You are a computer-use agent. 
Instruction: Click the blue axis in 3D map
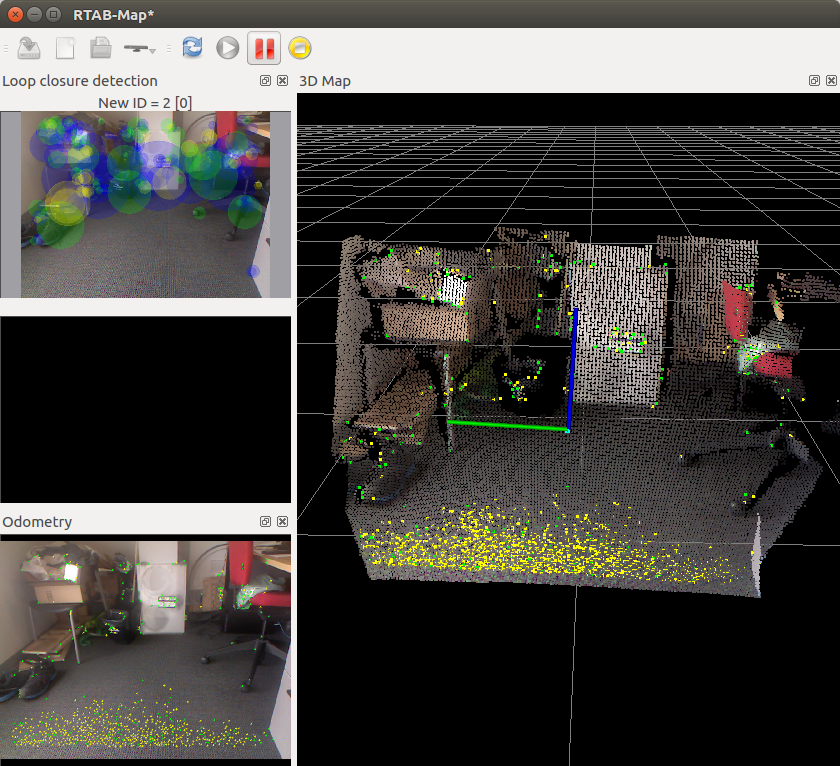(575, 370)
